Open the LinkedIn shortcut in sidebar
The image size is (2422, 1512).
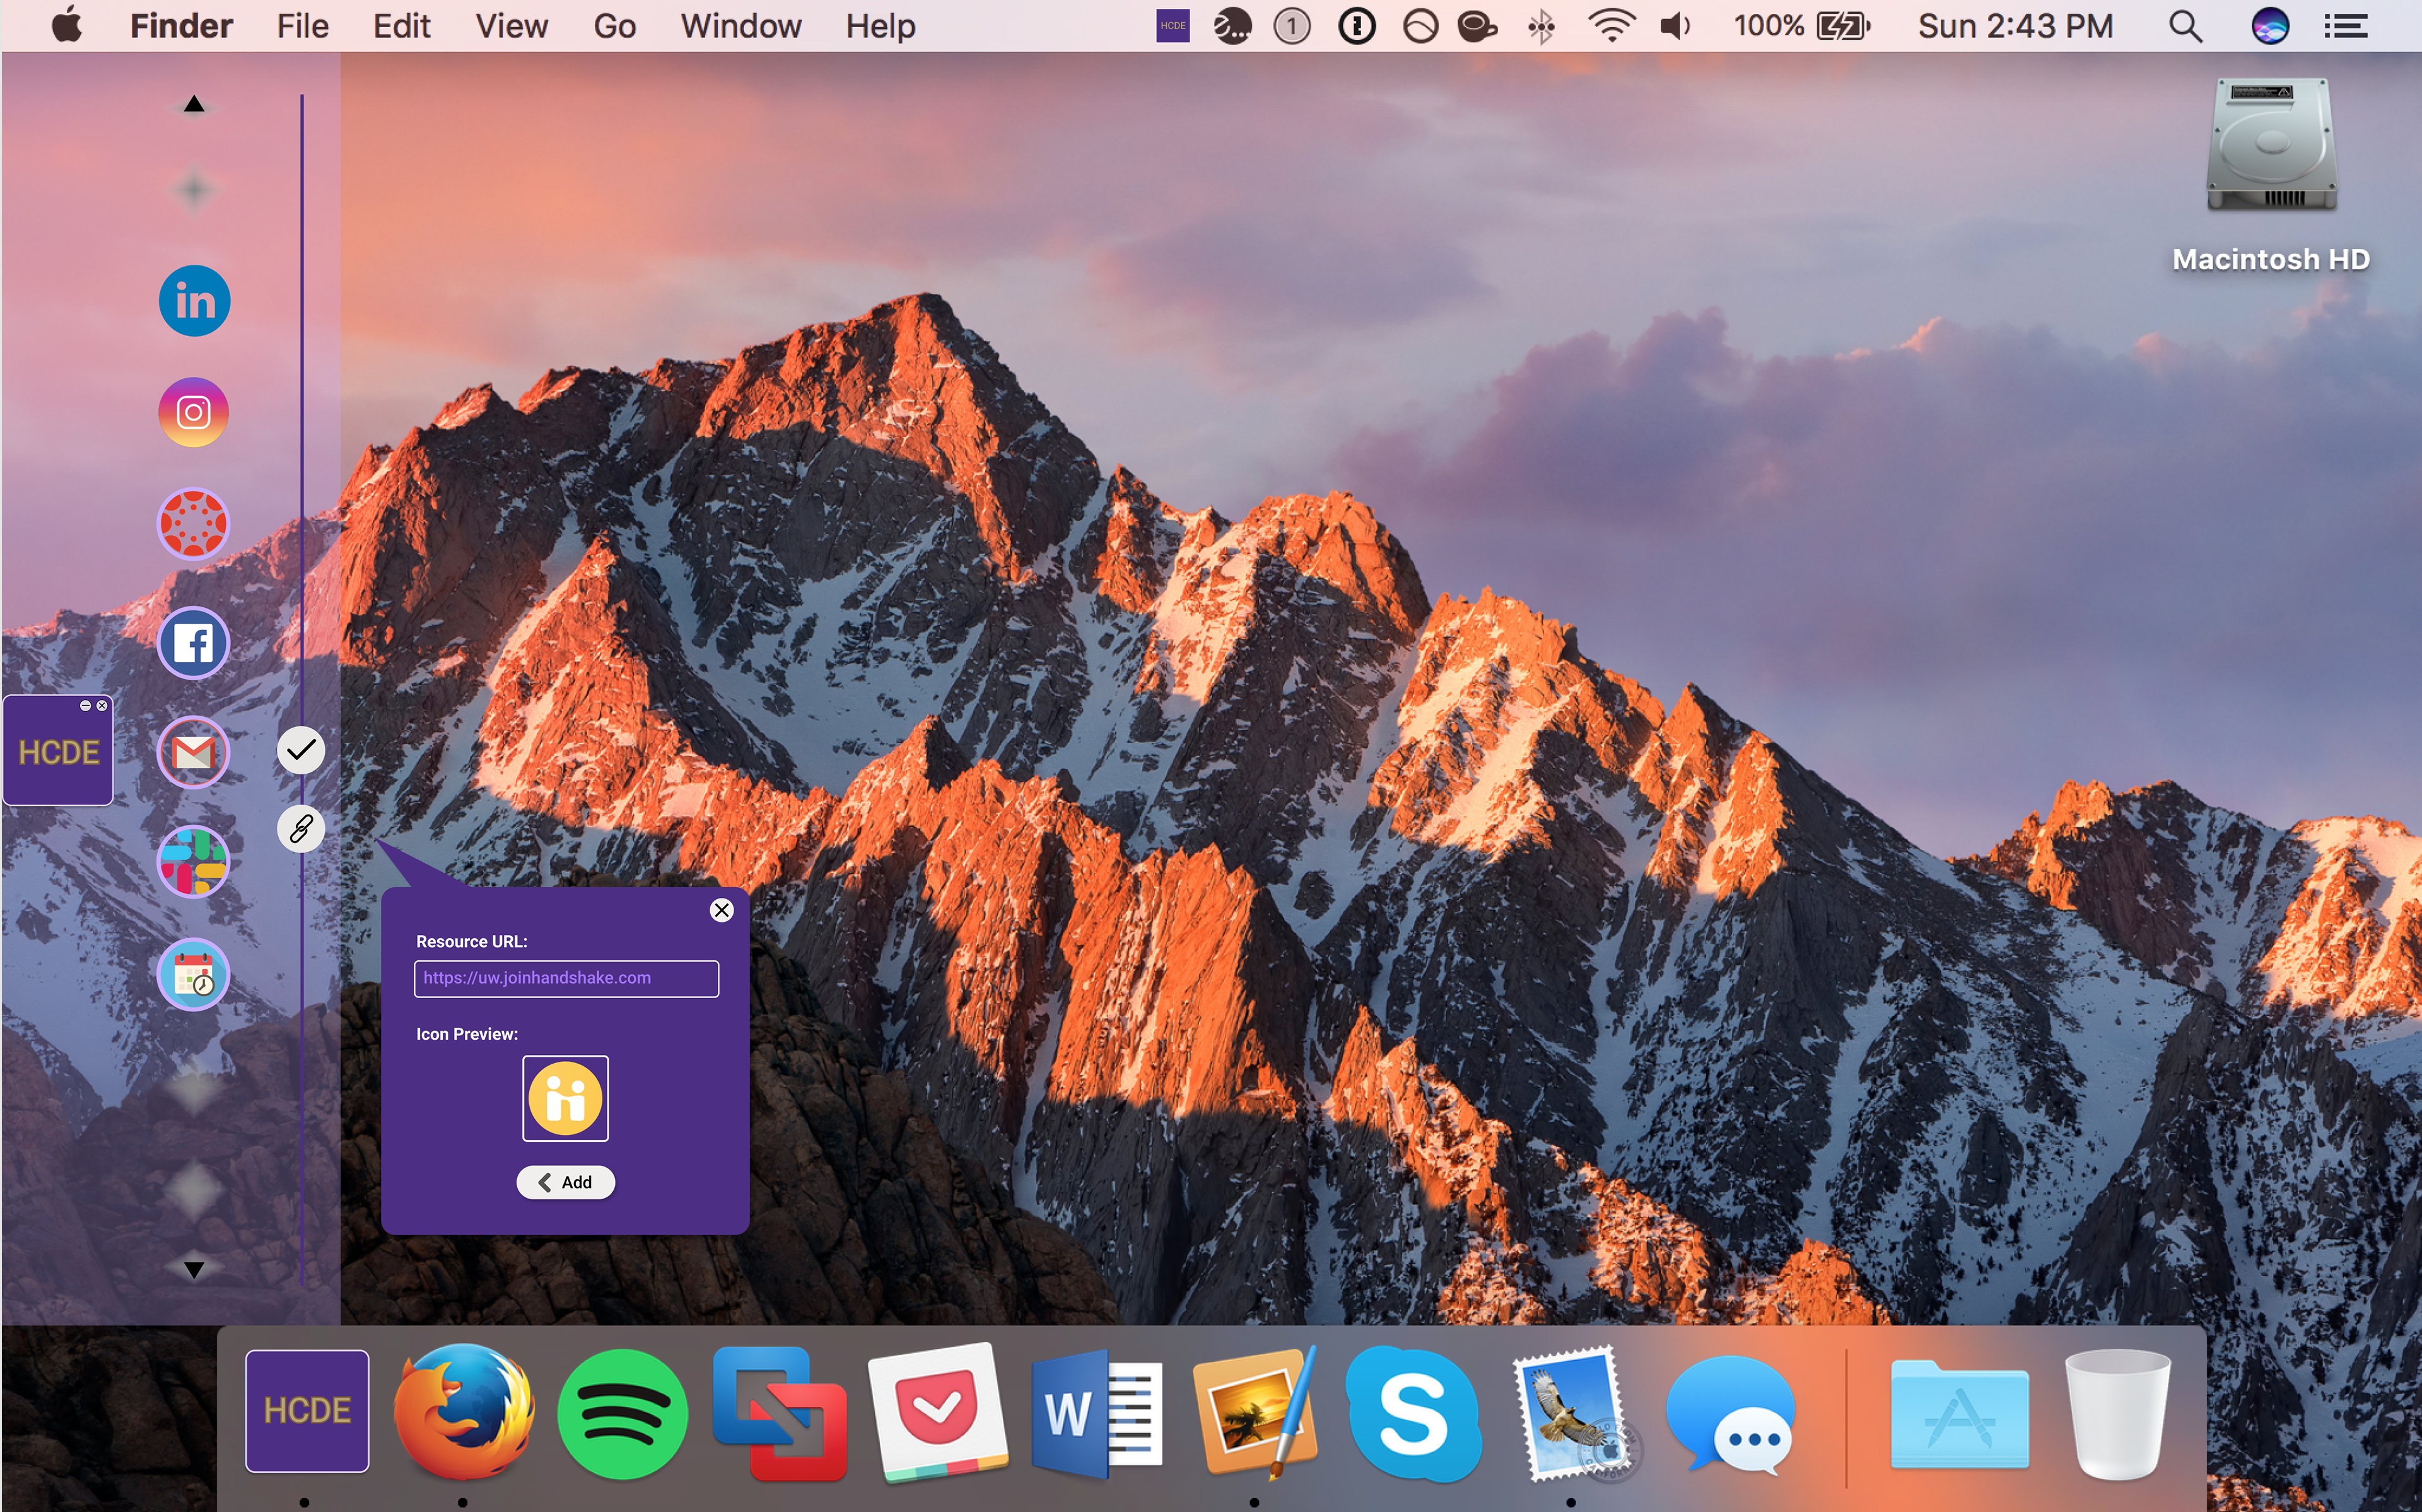coord(194,300)
